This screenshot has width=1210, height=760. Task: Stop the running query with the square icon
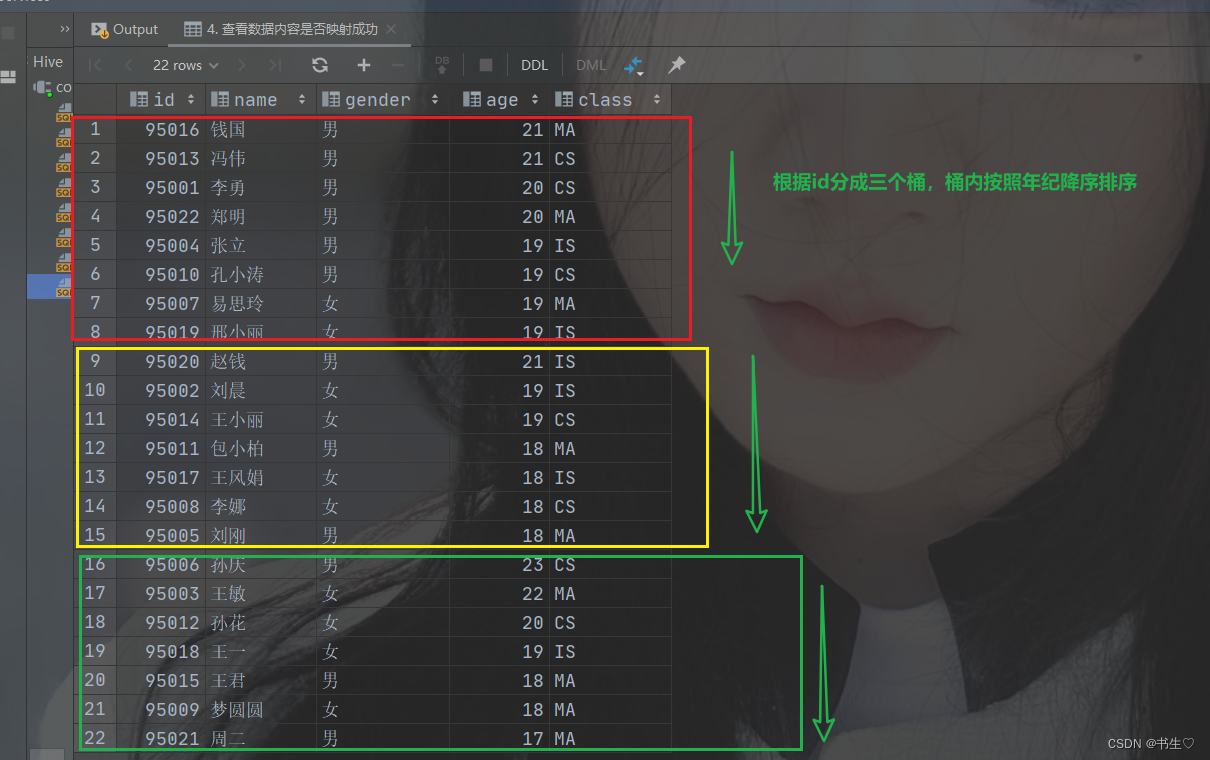tap(486, 65)
